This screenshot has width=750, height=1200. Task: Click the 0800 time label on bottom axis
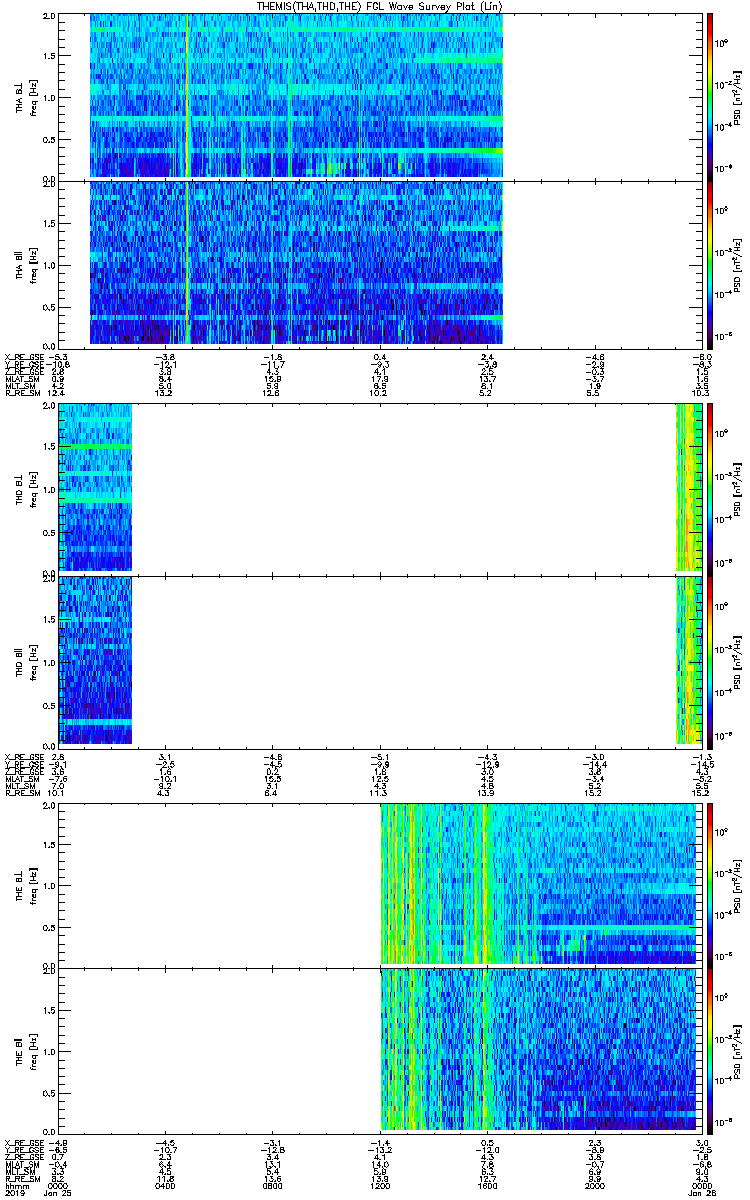273,1185
